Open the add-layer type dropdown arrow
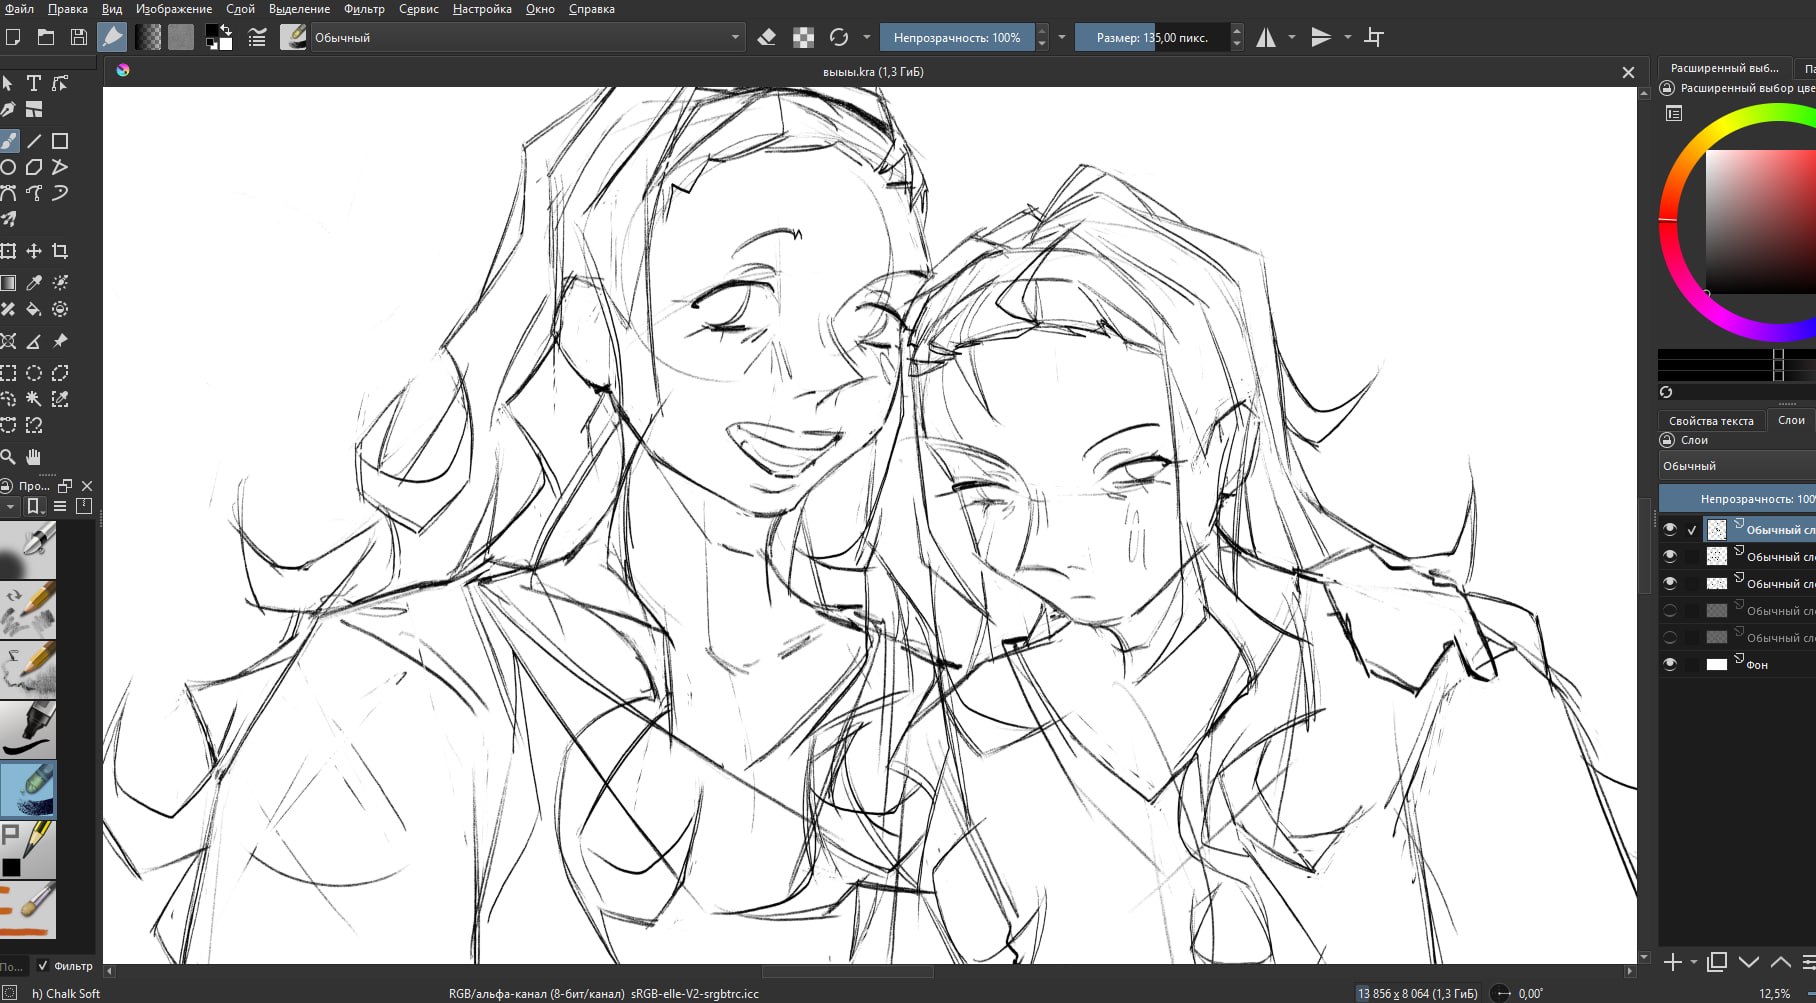This screenshot has width=1816, height=1003. click(x=1693, y=962)
